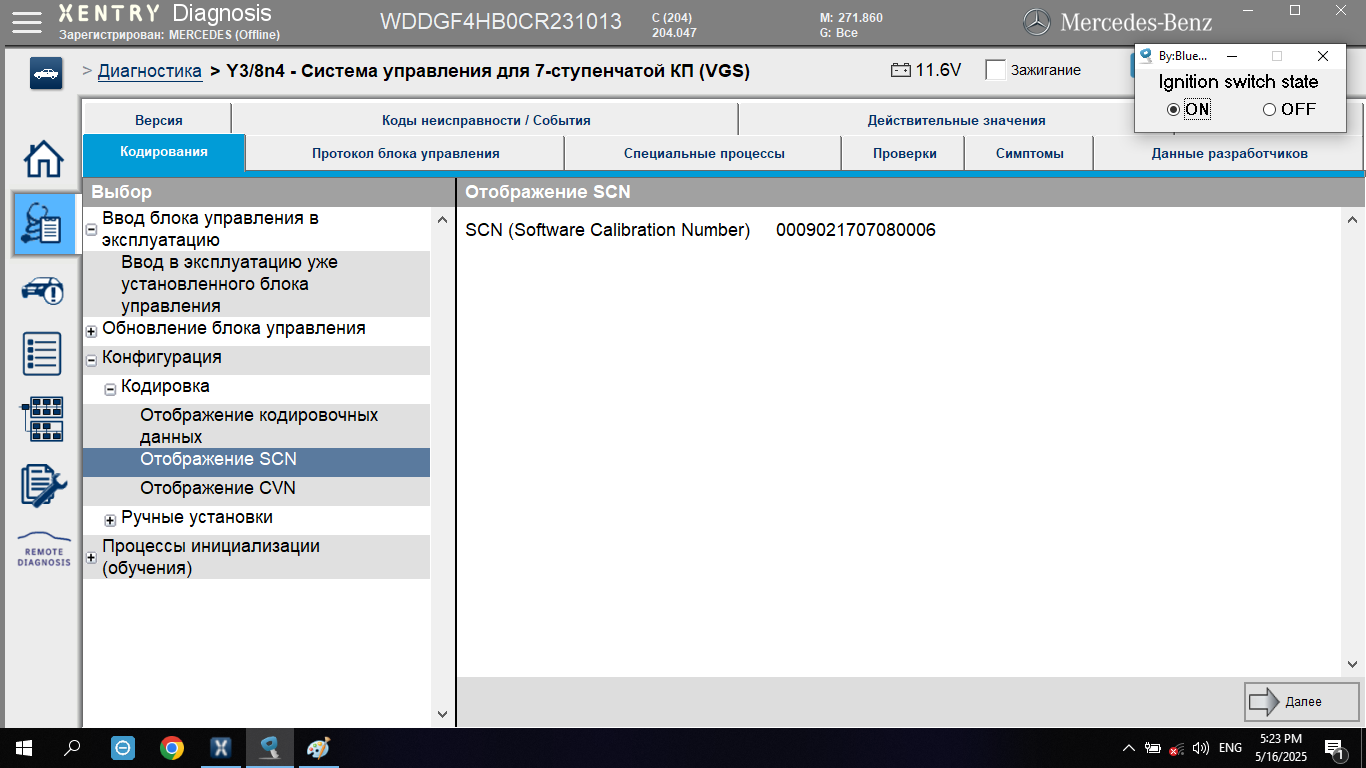Collapse the Кодировка node
Screen dimensions: 1366x768
(x=110, y=389)
